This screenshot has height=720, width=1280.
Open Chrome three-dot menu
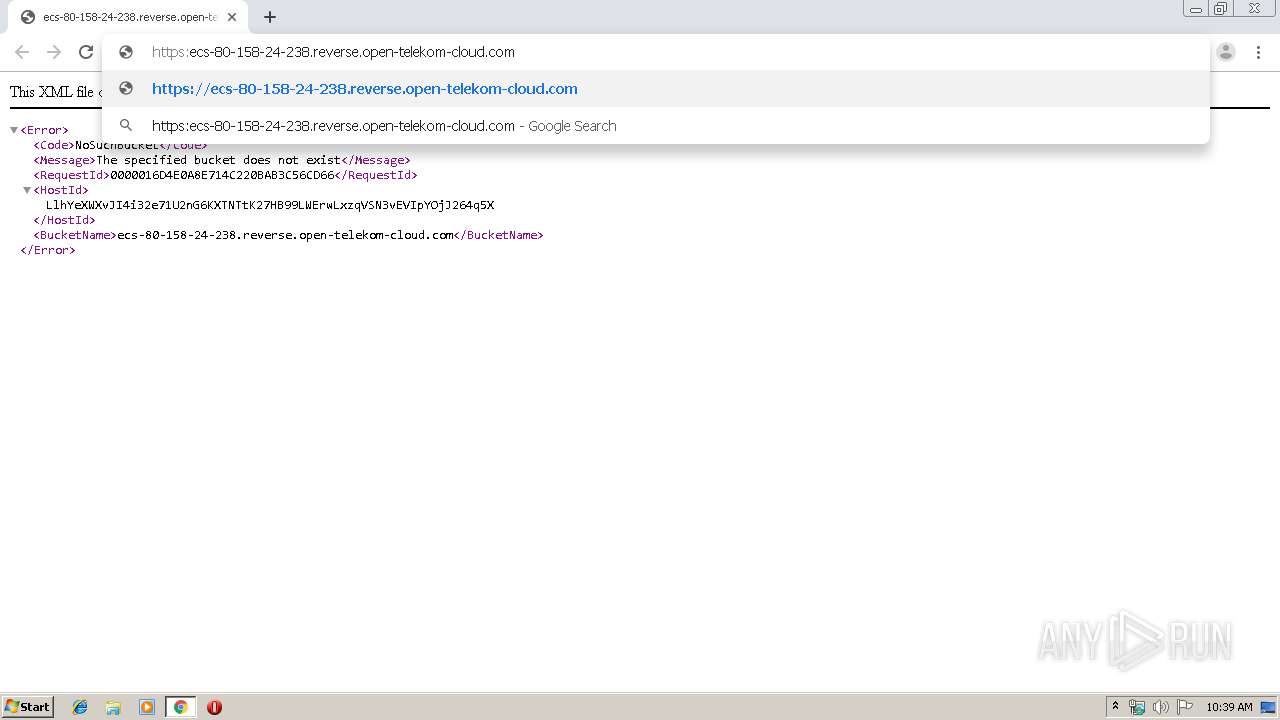click(x=1258, y=52)
